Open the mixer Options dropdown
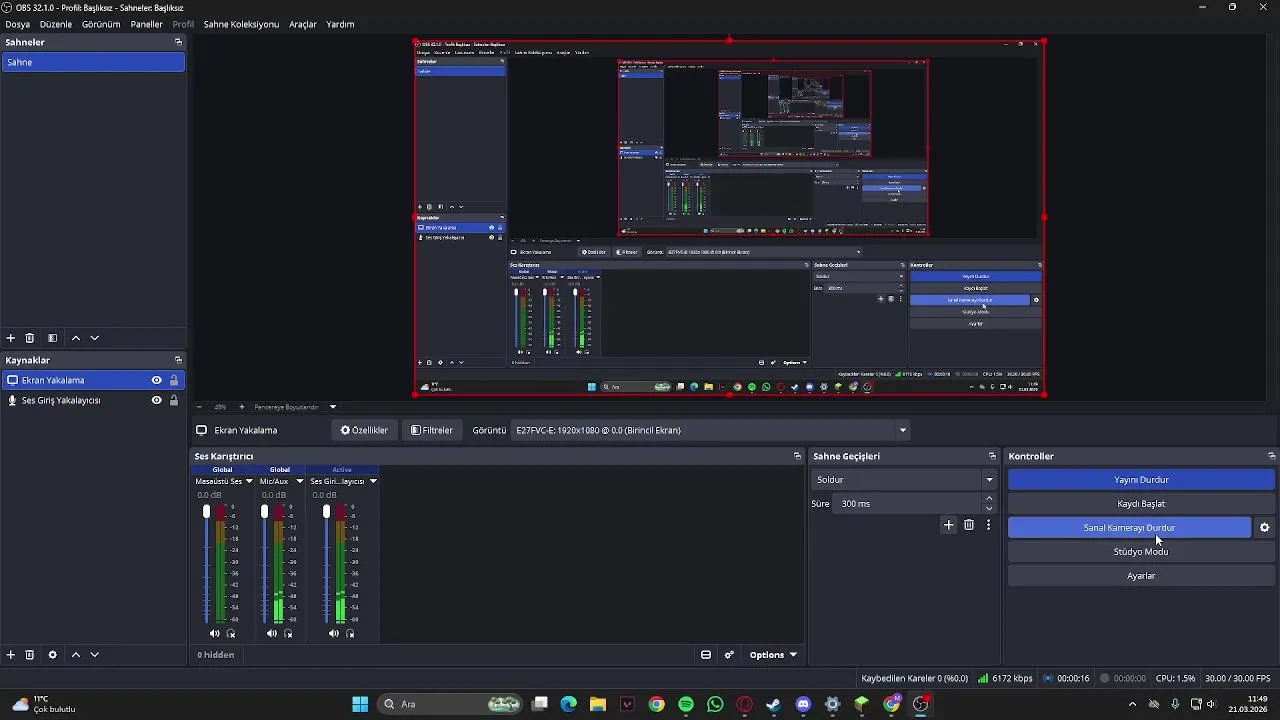This screenshot has width=1280, height=720. [773, 655]
